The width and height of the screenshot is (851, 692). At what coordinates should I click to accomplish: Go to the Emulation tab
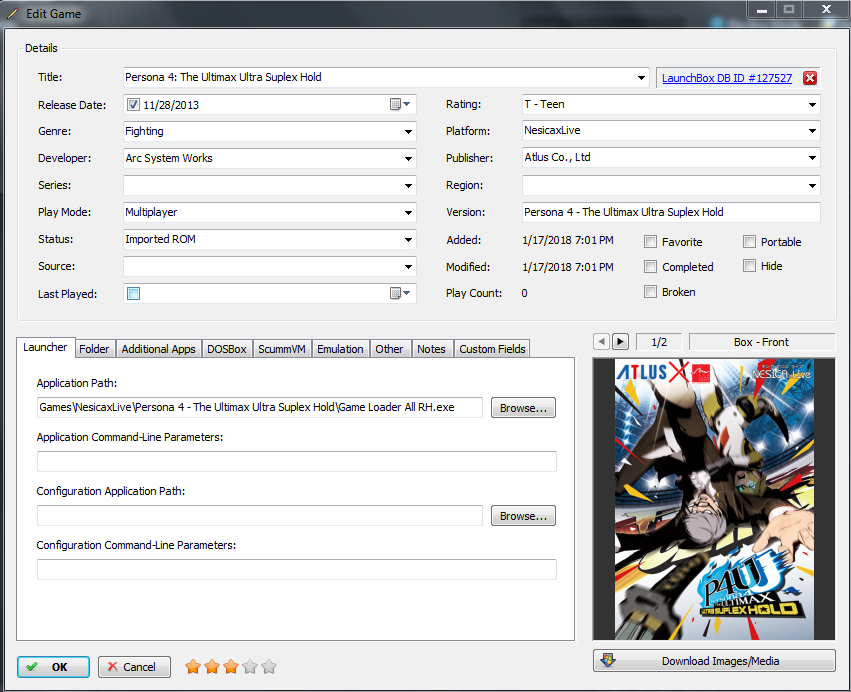point(340,349)
